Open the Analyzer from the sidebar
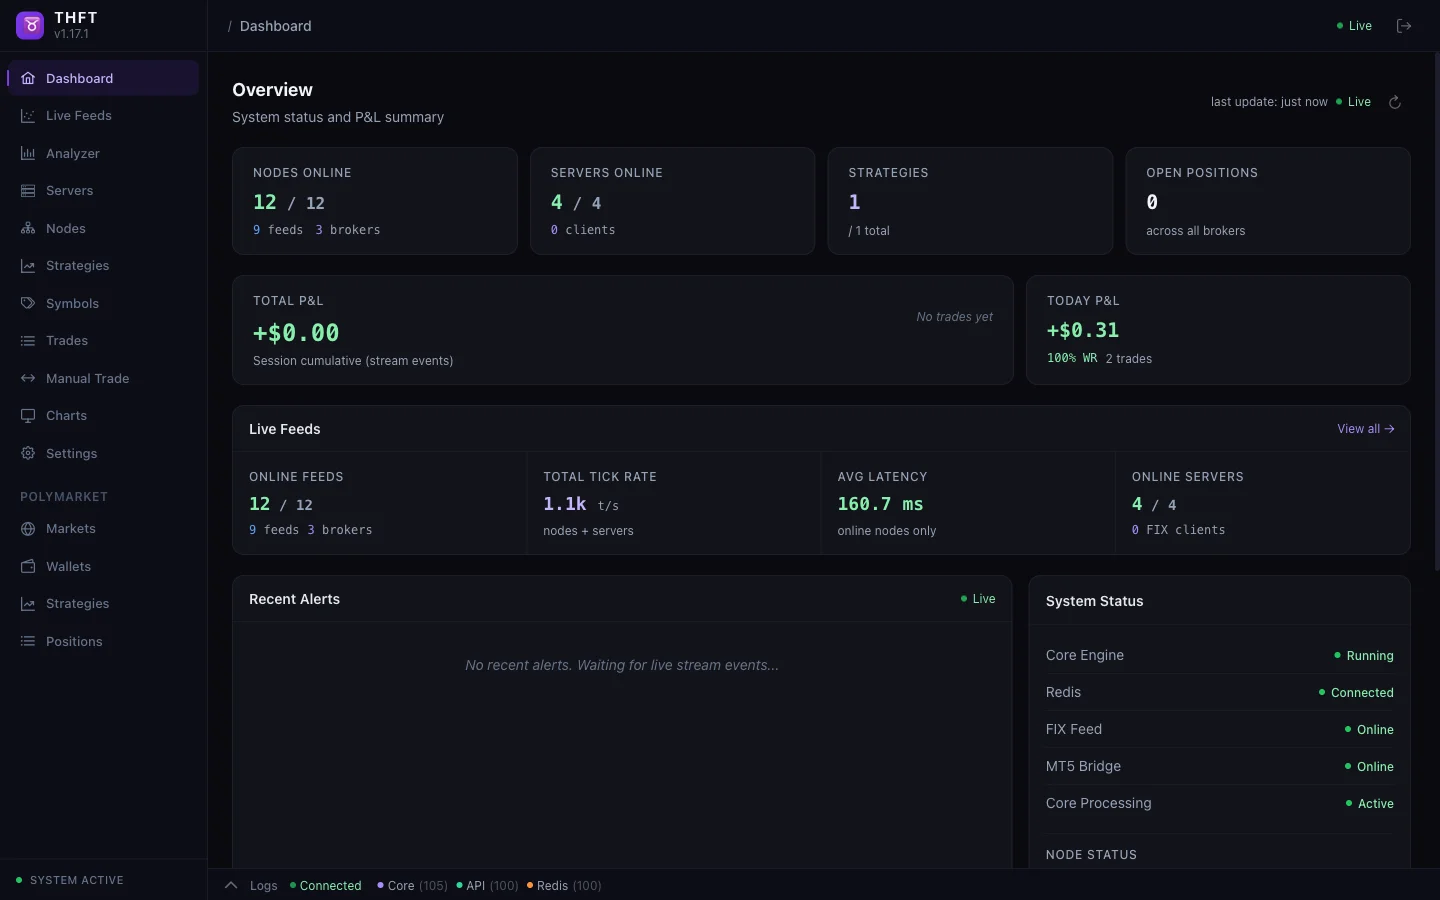Screen dimensions: 1440x900 pyautogui.click(x=71, y=153)
